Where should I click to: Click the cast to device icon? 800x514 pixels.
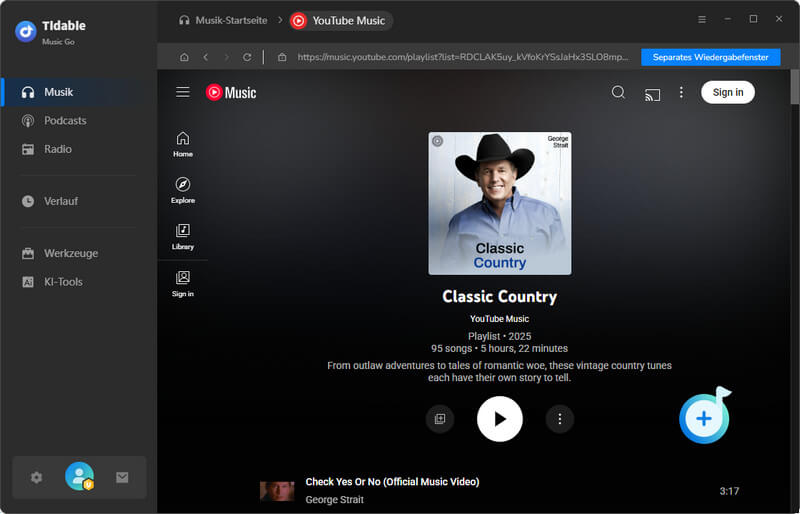tap(652, 94)
